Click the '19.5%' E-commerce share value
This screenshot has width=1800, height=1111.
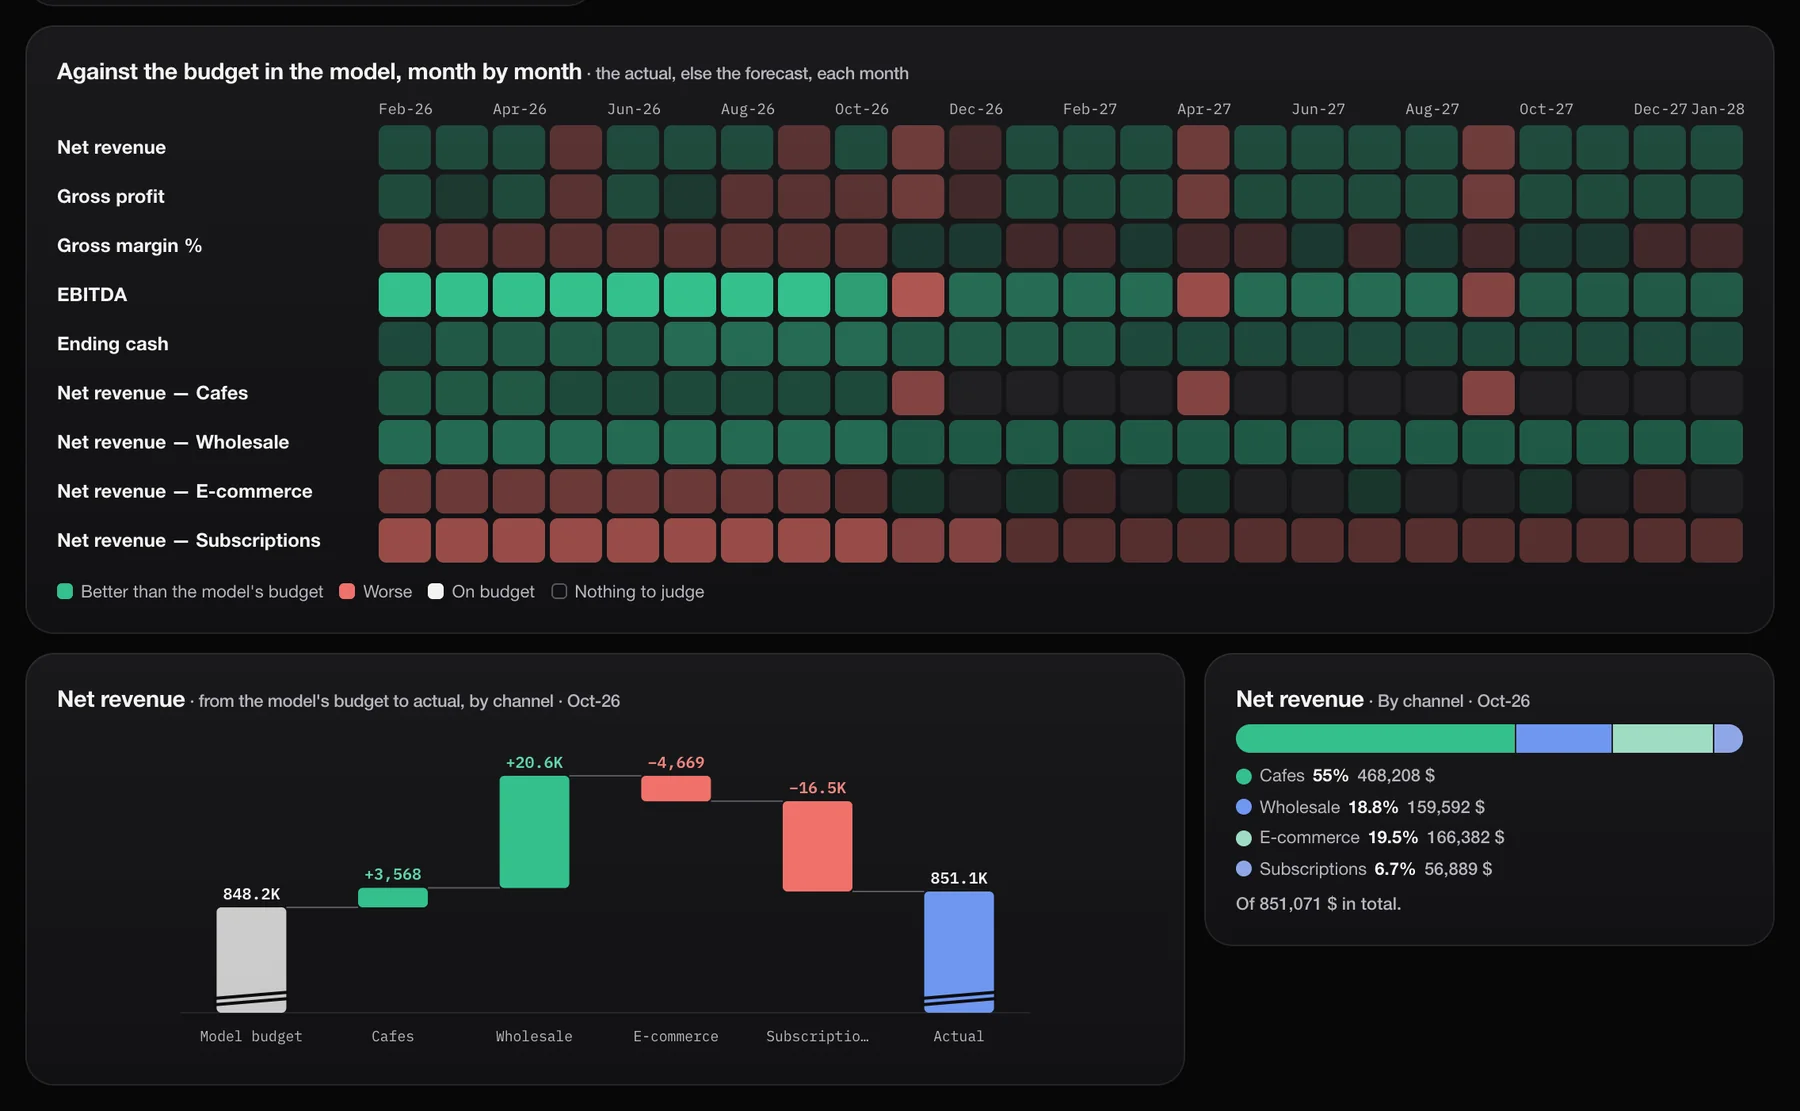[1393, 838]
